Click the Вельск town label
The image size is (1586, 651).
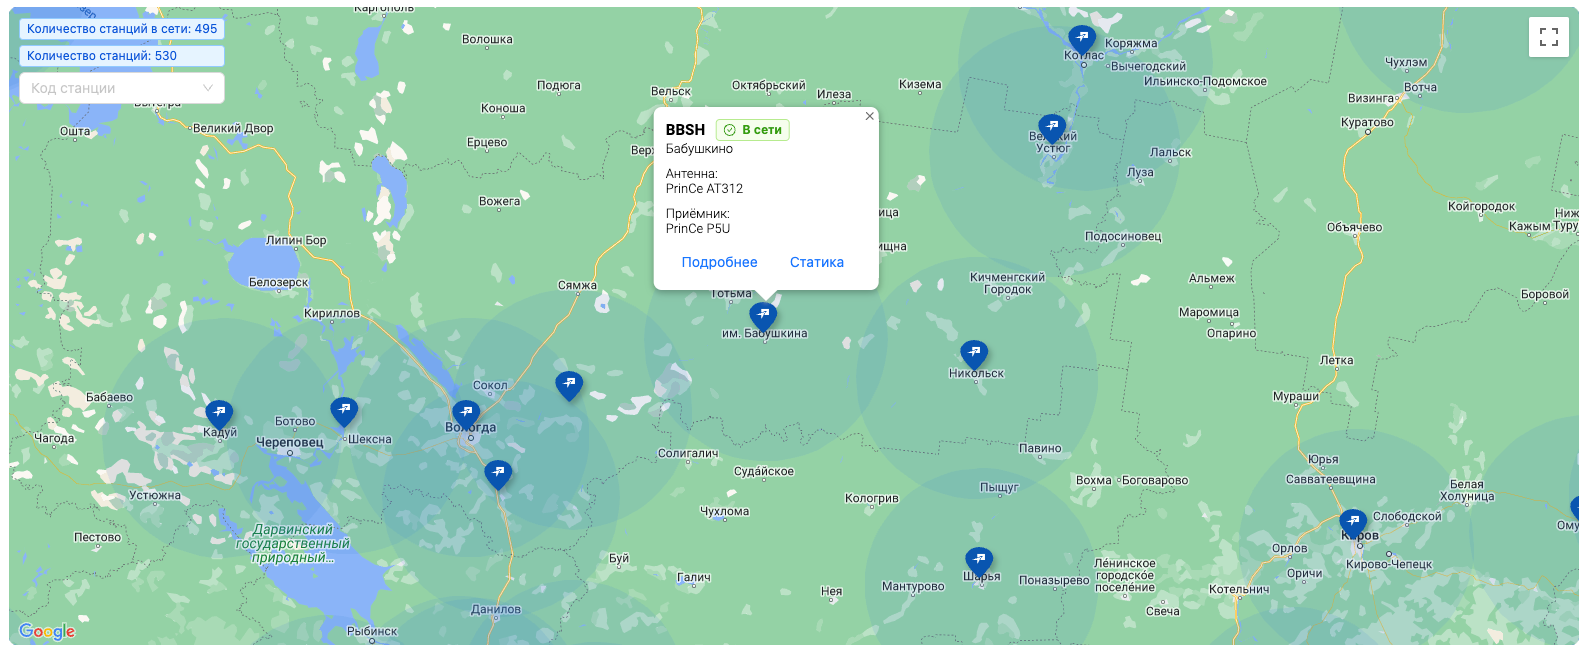[x=671, y=91]
